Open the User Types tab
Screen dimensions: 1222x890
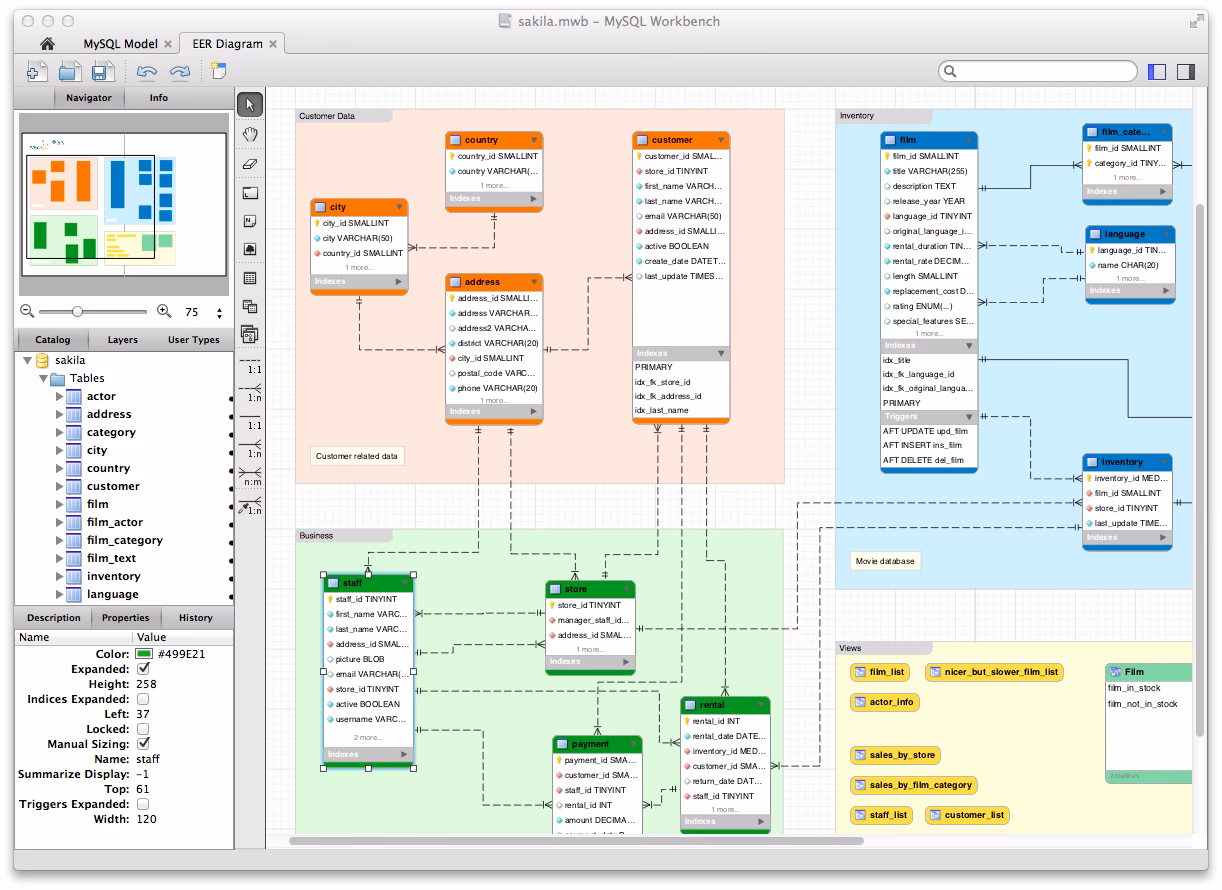(x=194, y=340)
